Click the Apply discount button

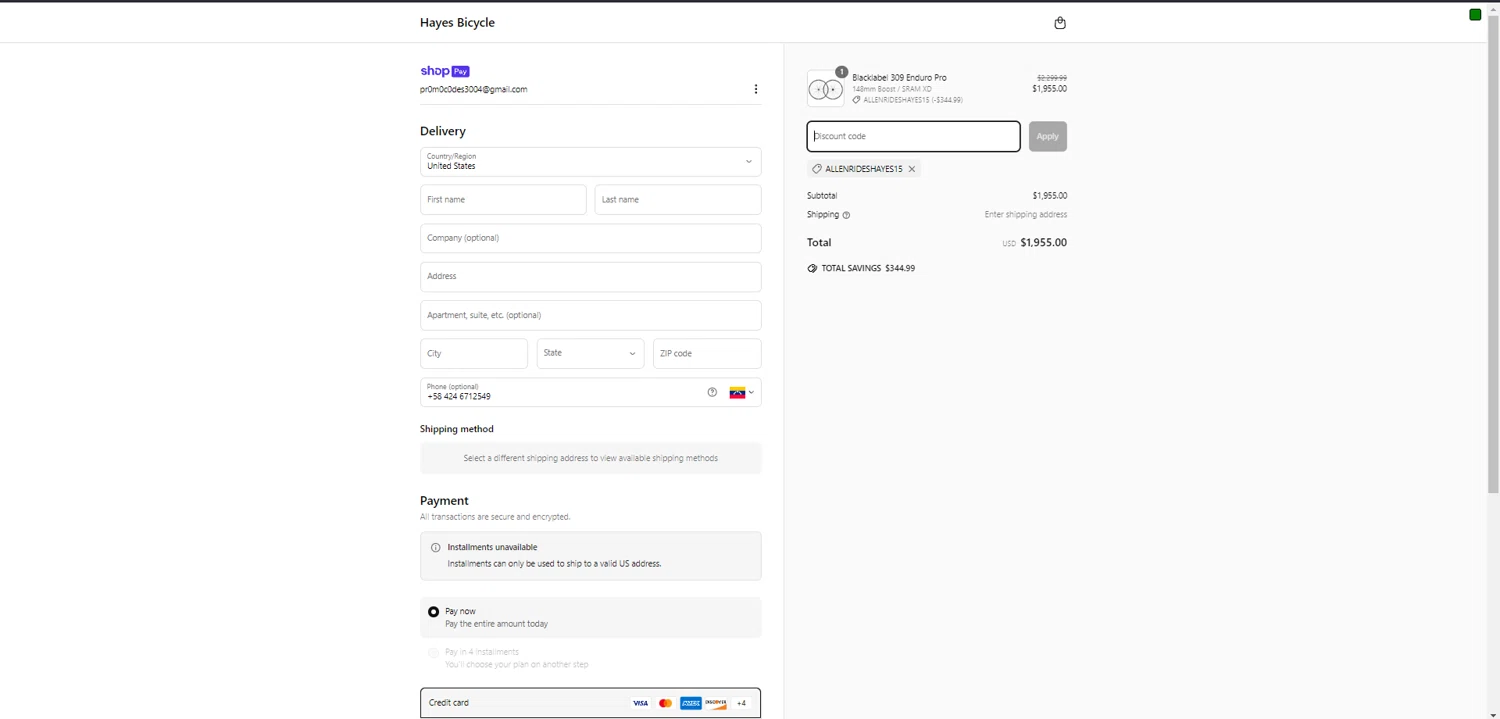click(1047, 136)
